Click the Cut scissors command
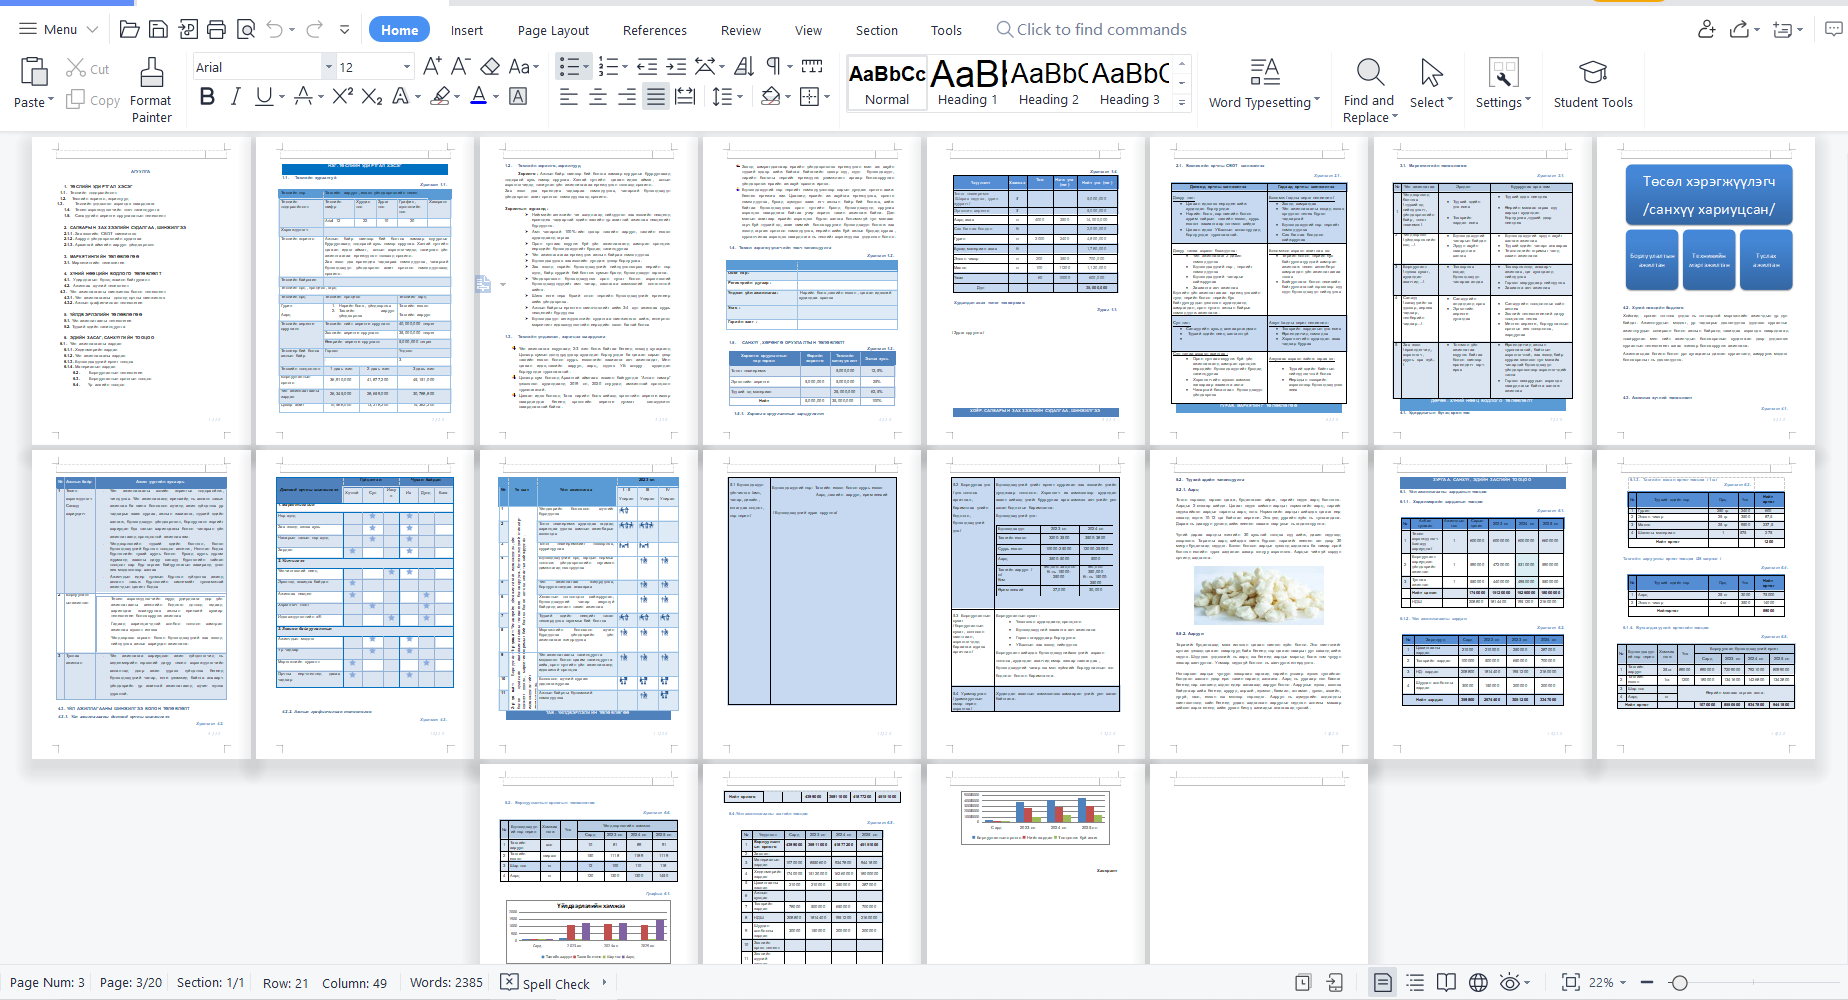The height and width of the screenshot is (1000, 1848). click(x=88, y=68)
